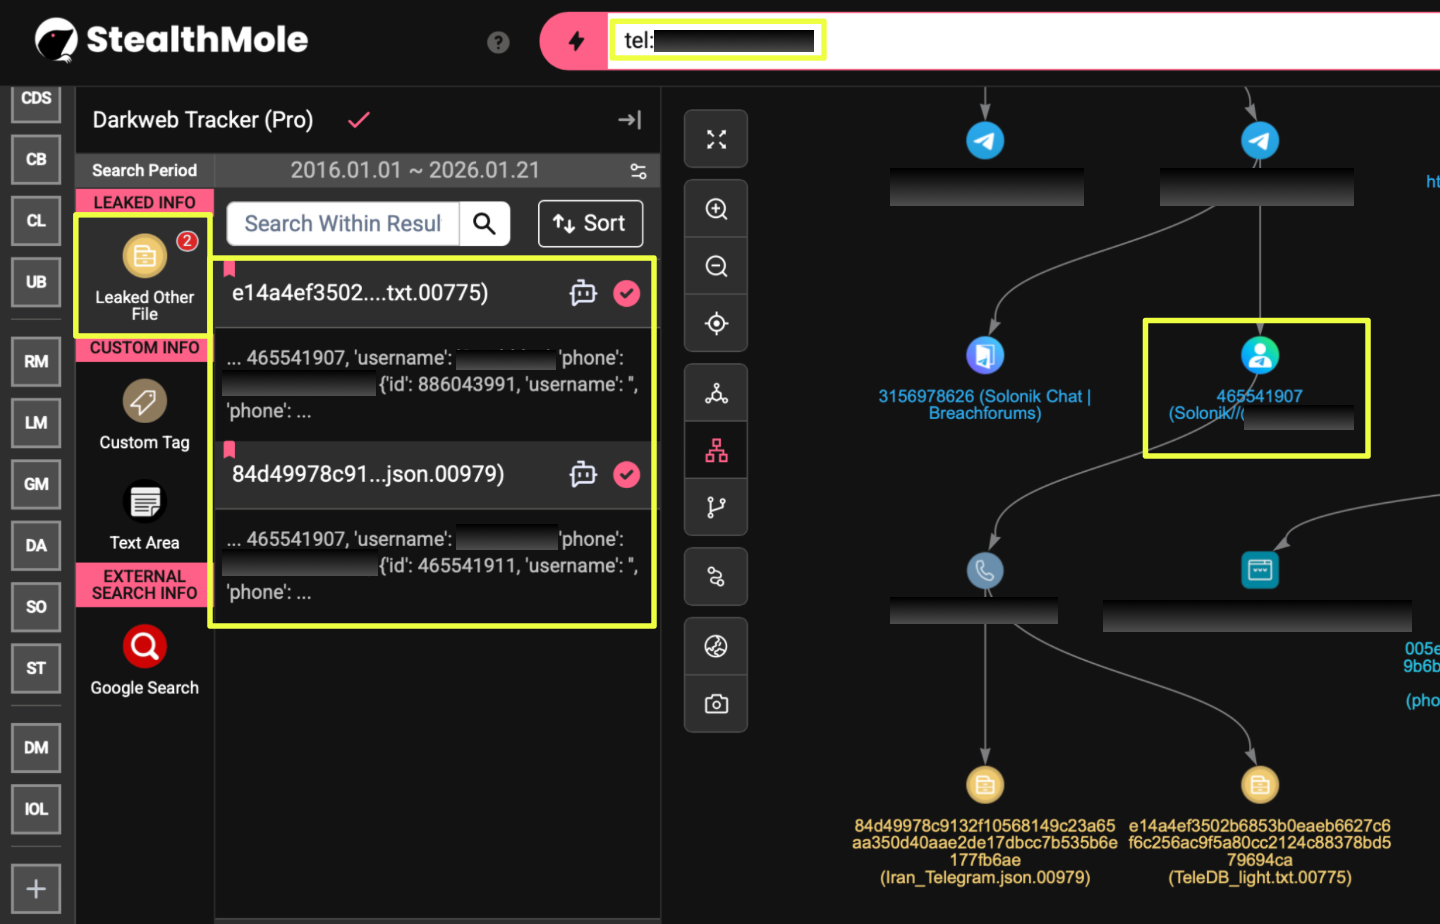The image size is (1440, 924).
Task: Uncheck the e14a4ef3502 result checkmark
Action: click(x=627, y=293)
